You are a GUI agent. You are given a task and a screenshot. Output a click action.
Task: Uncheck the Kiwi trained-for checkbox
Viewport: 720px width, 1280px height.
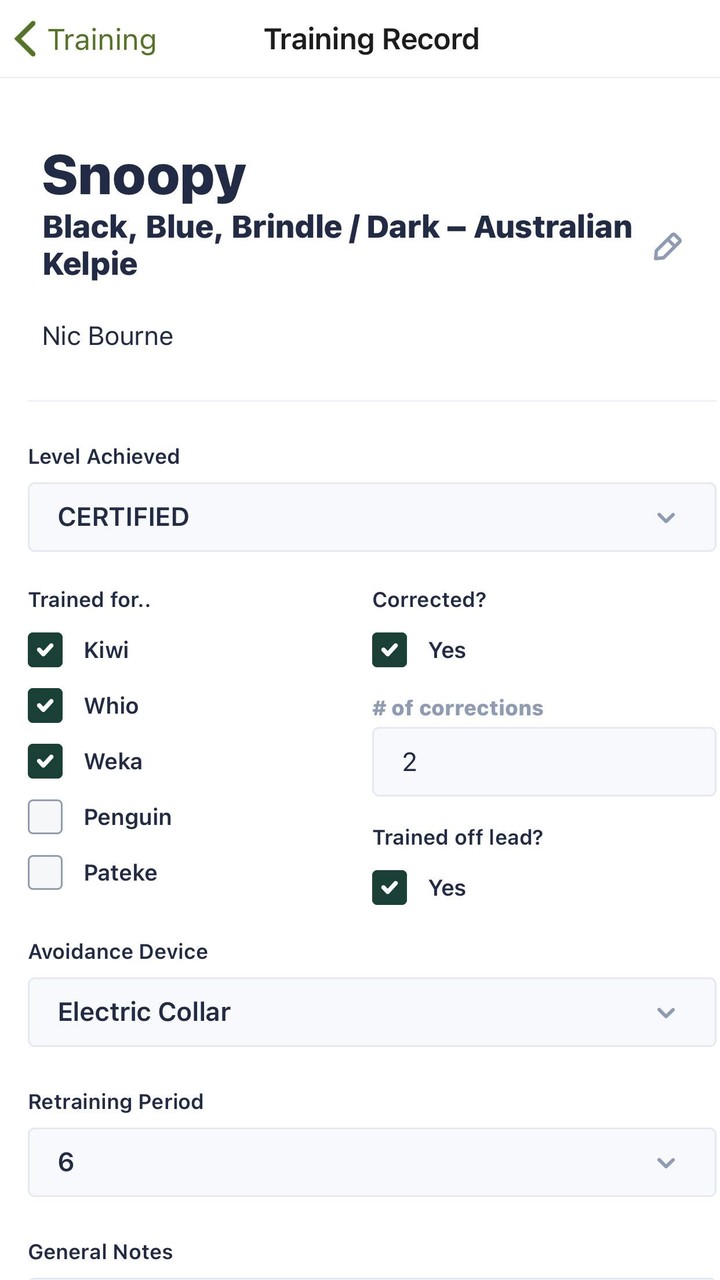(45, 650)
